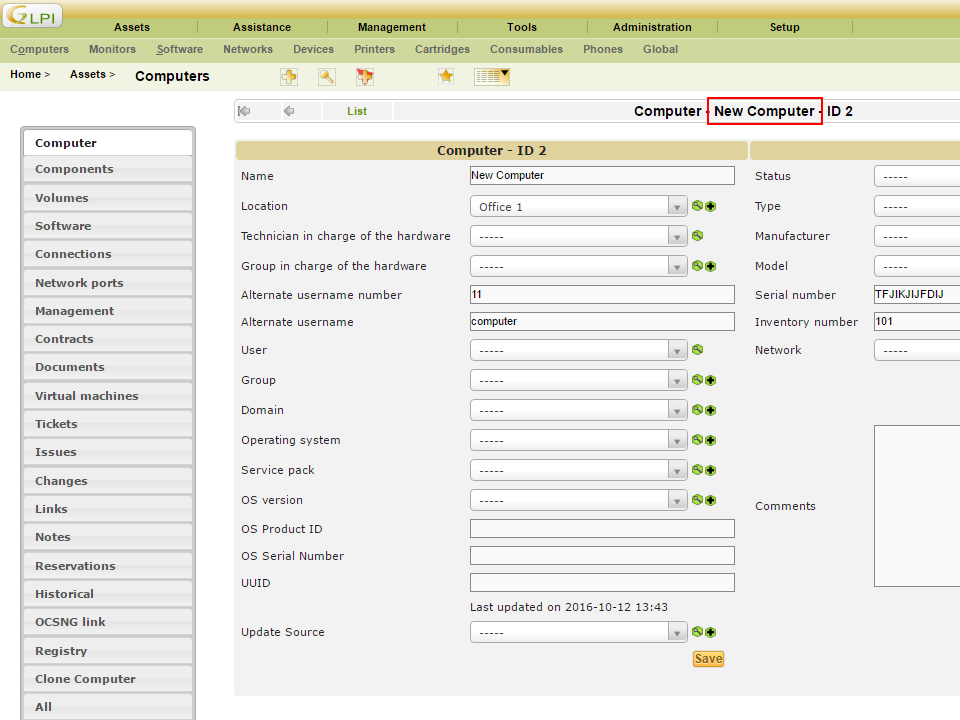
Task: Open search with the magnifier icon
Action: (x=326, y=77)
